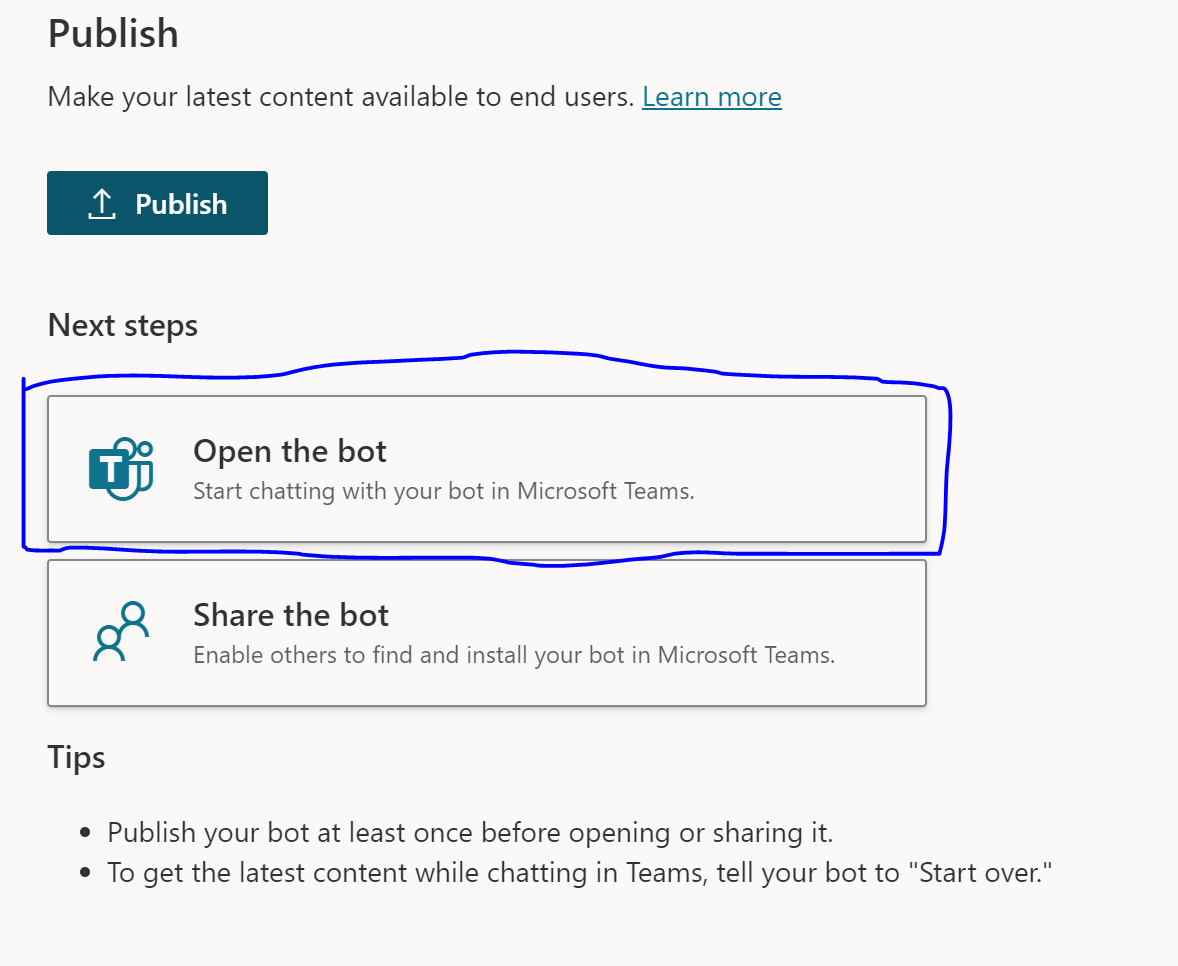This screenshot has height=966, width=1178.
Task: Click the "Share the bot" title text
Action: point(290,615)
